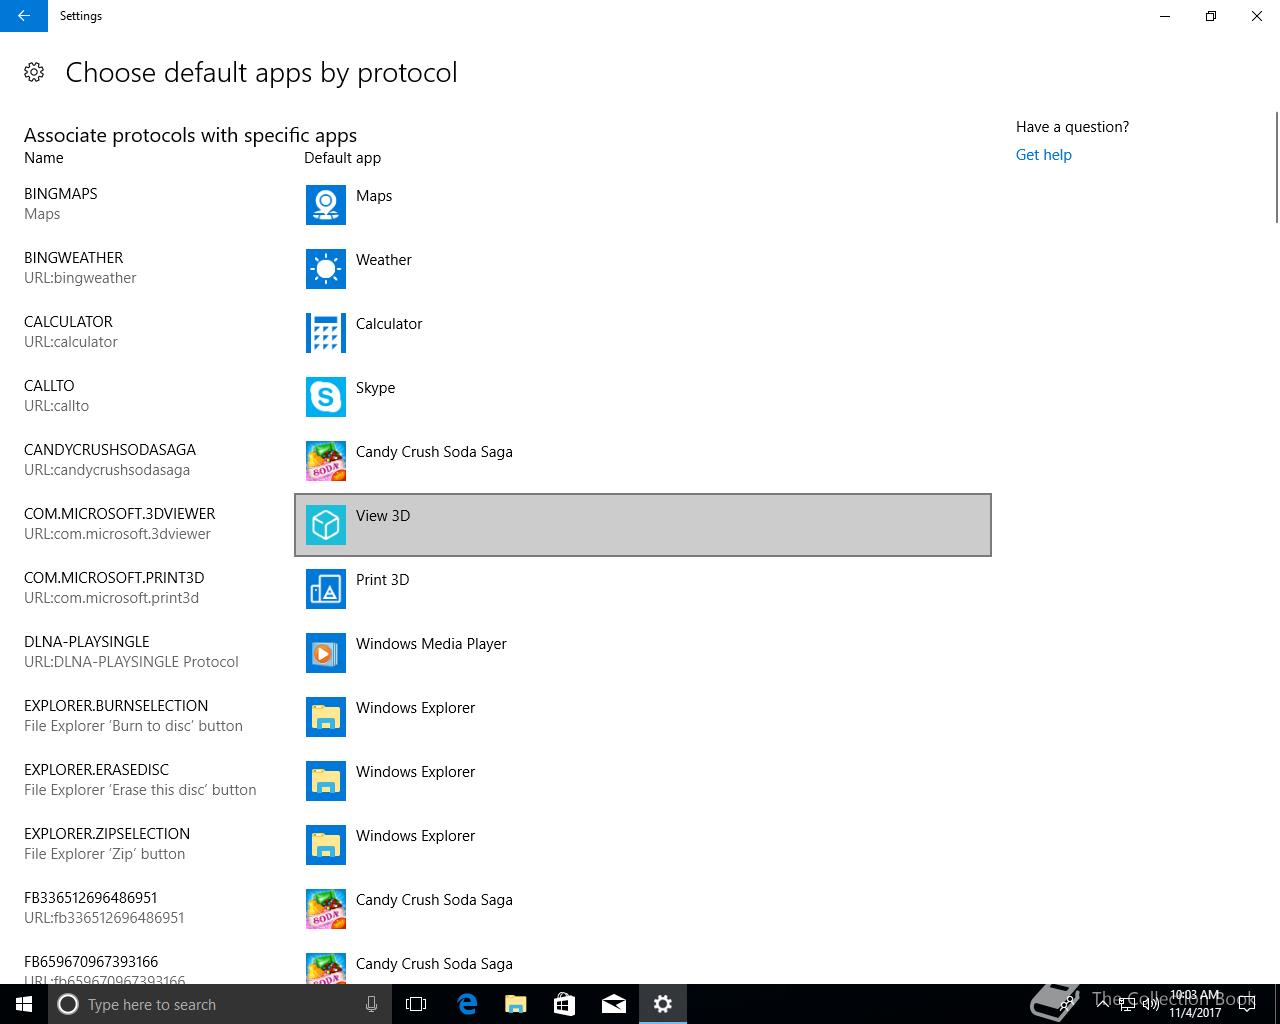Open Microsoft Store from the taskbar
This screenshot has width=1280, height=1024.
click(x=565, y=1004)
